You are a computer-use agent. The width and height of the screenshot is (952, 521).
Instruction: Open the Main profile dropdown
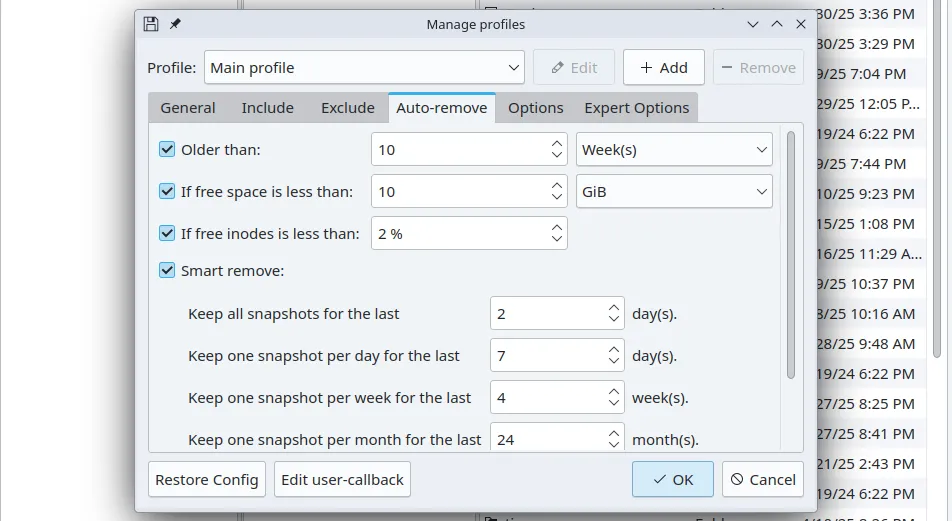pos(364,68)
